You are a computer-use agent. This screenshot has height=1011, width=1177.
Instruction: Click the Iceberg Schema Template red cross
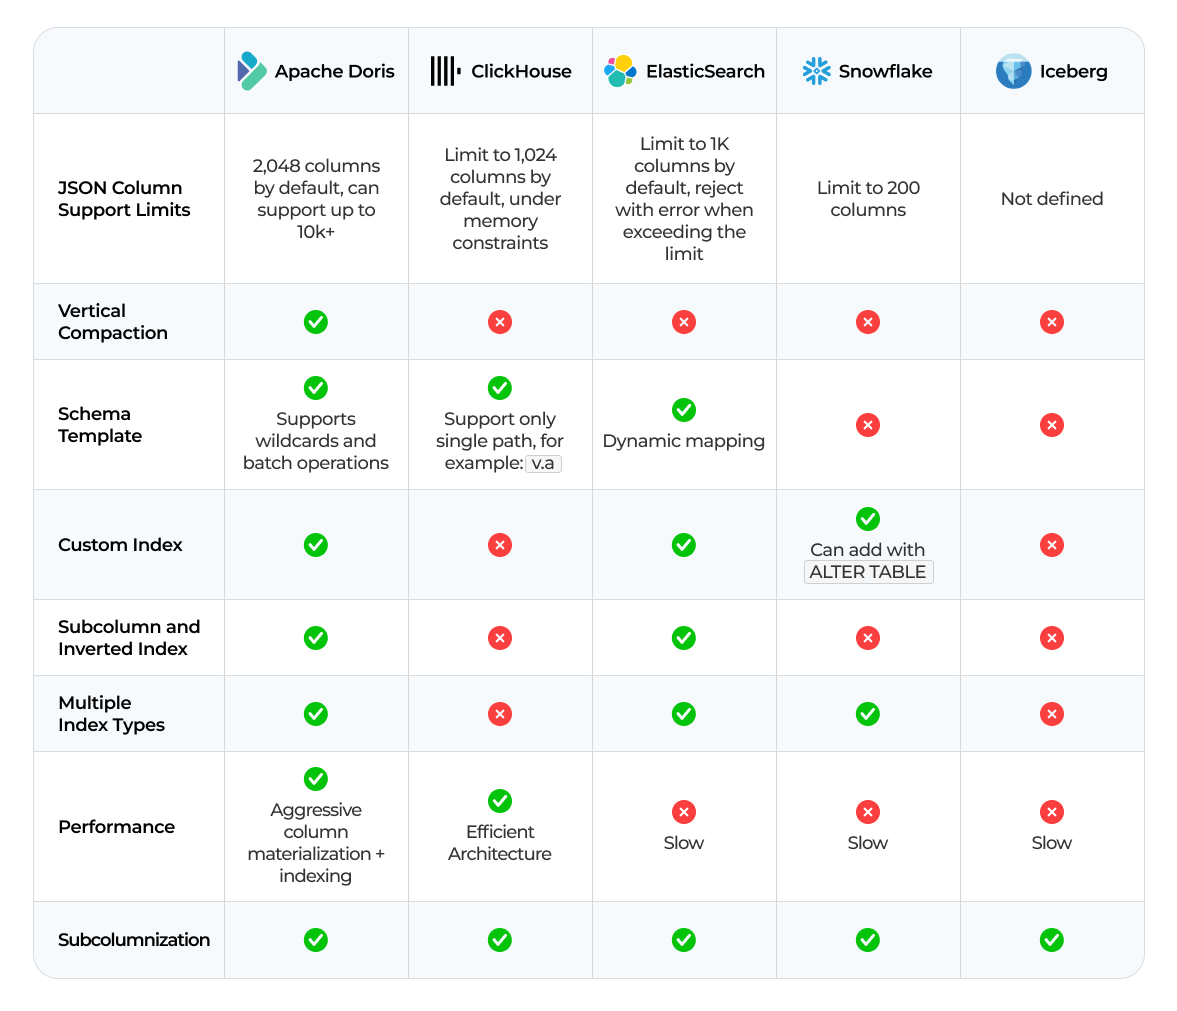pos(1051,425)
